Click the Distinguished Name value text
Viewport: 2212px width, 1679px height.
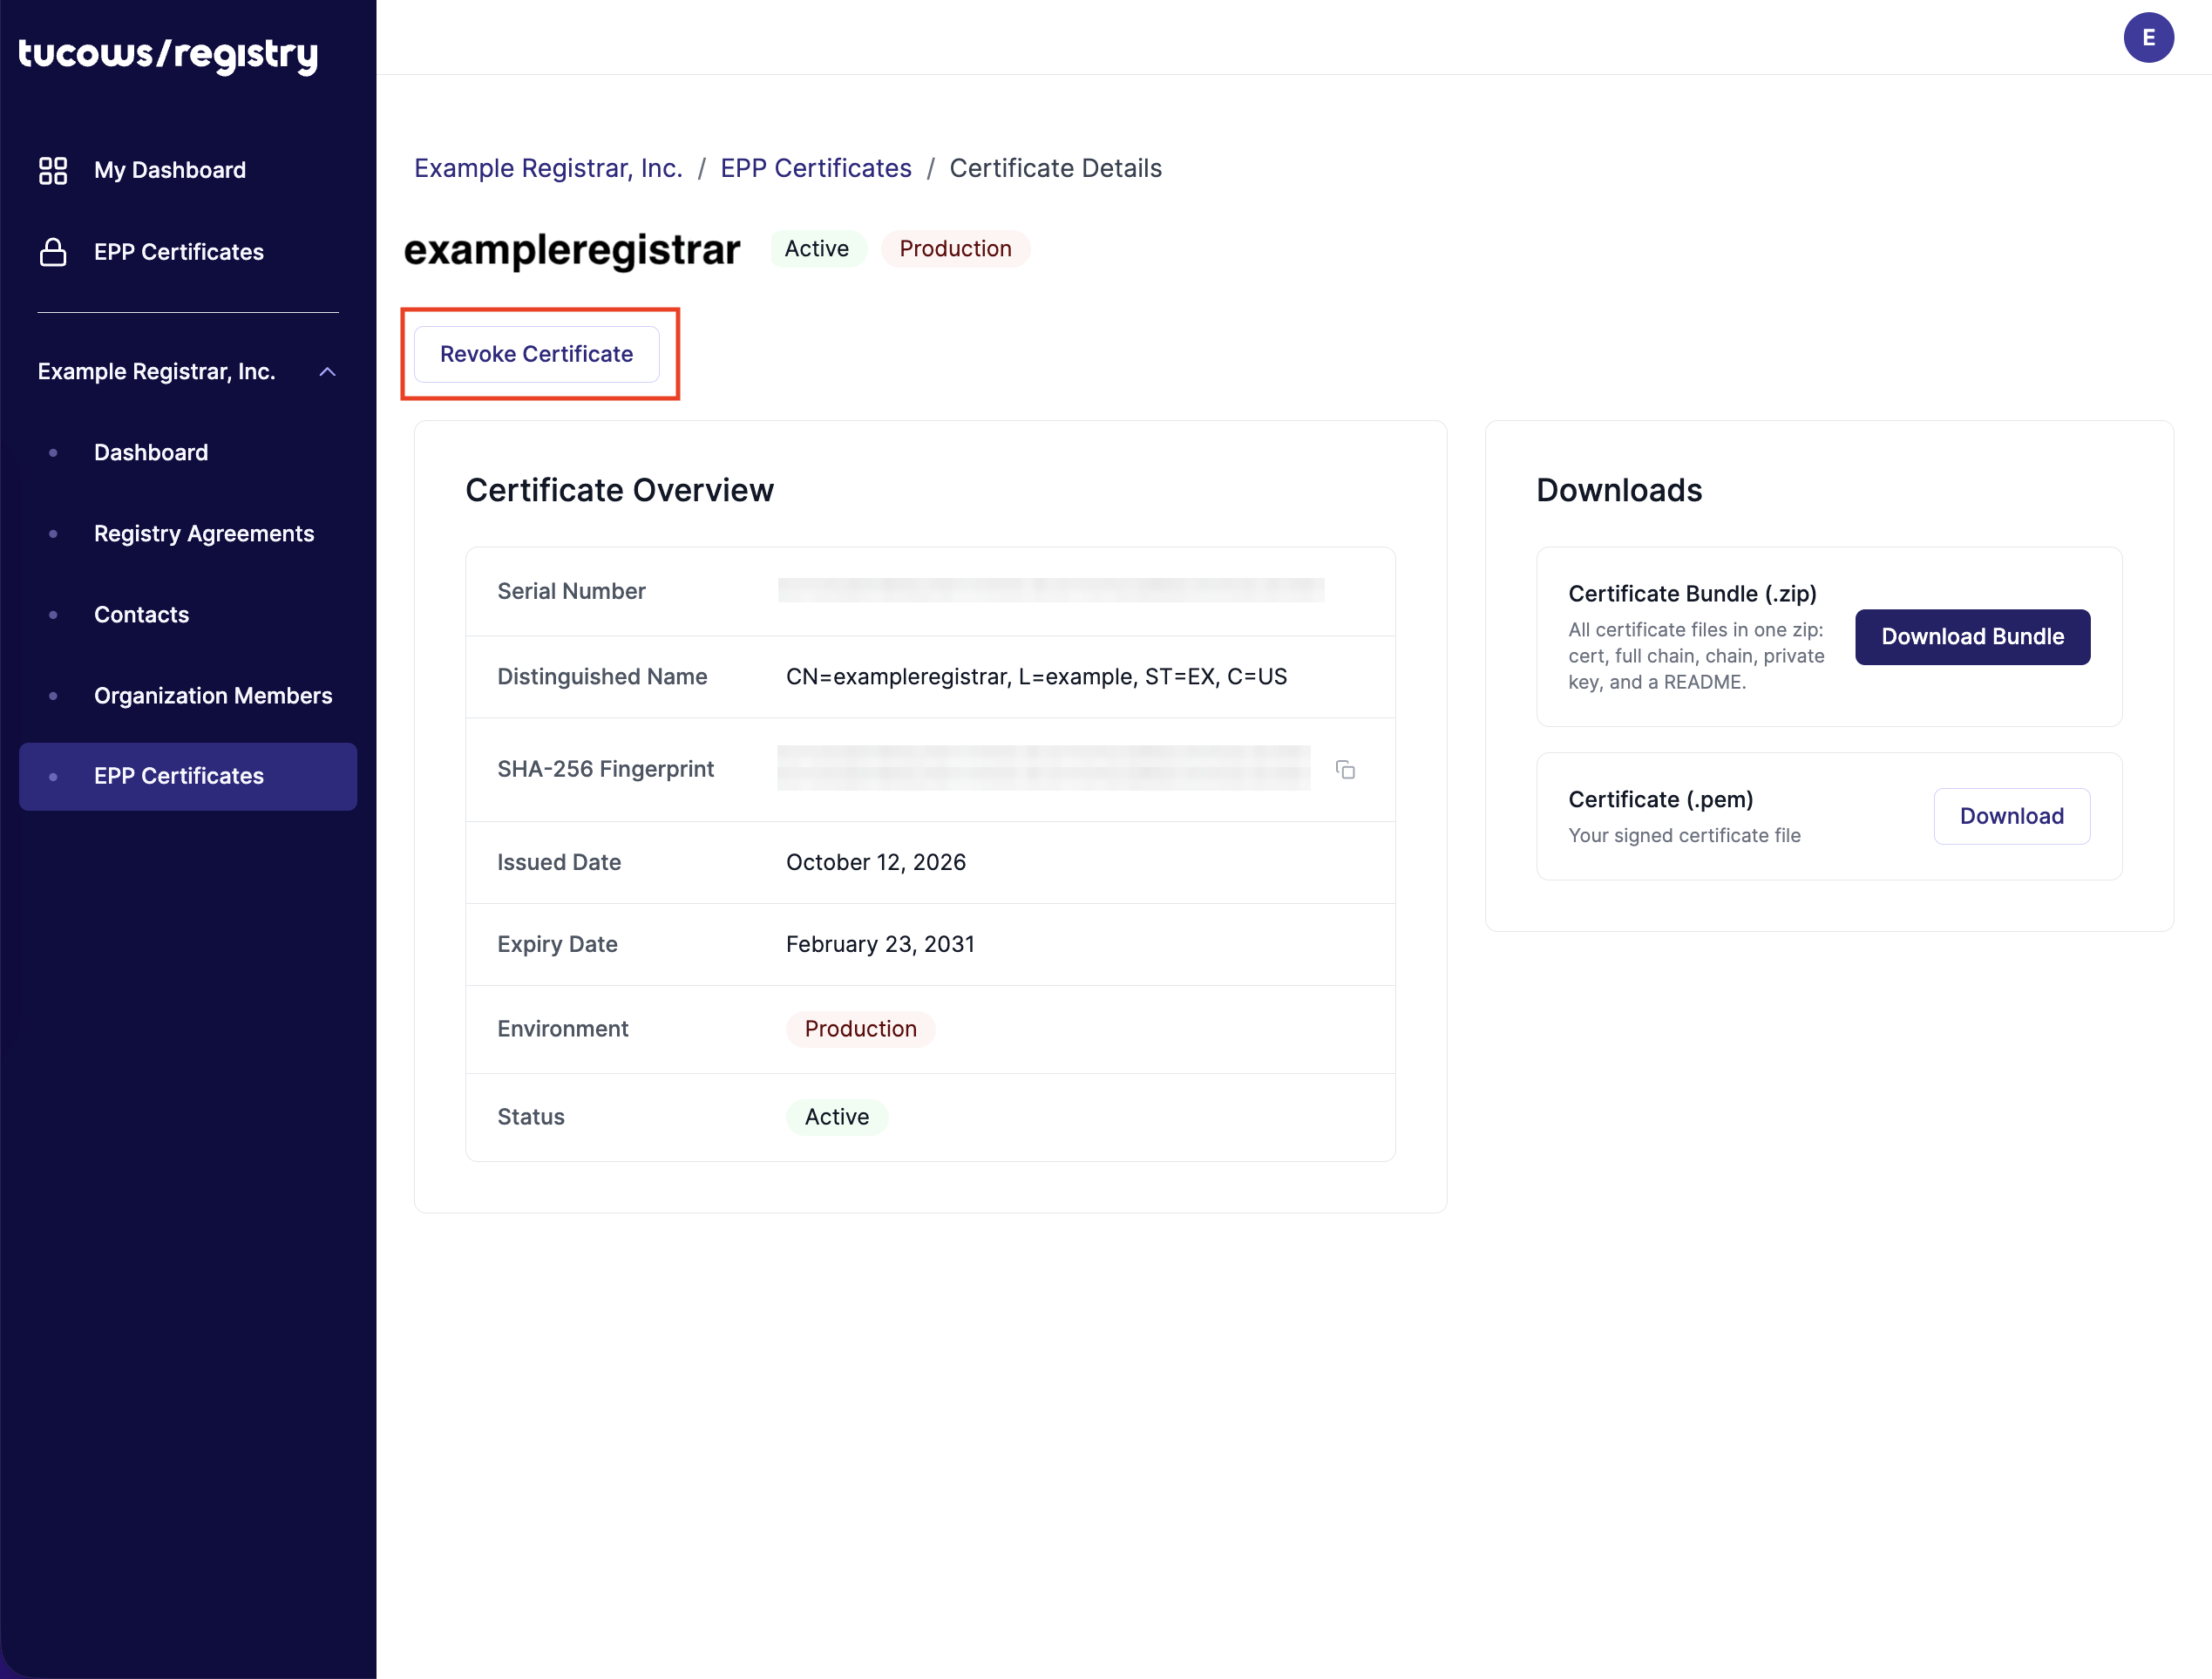(1036, 677)
